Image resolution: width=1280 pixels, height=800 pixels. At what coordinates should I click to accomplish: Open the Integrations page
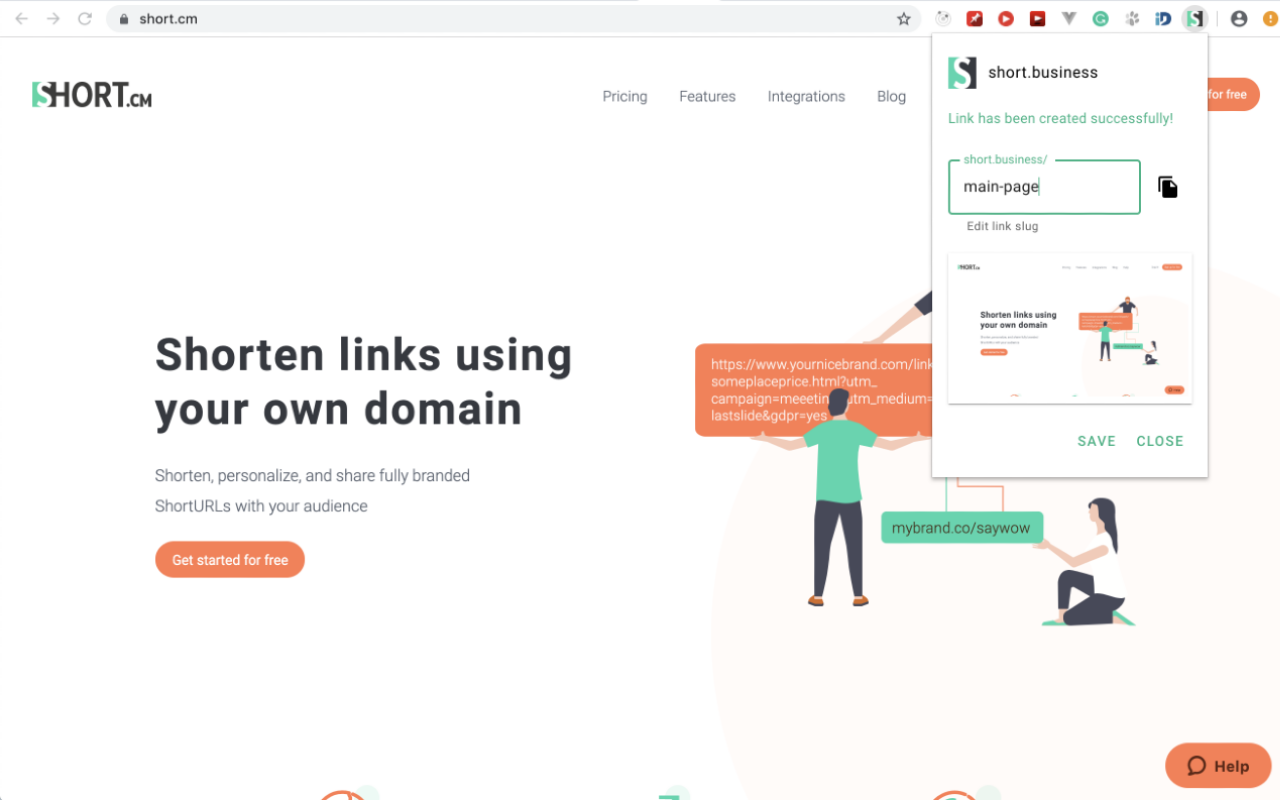coord(806,96)
